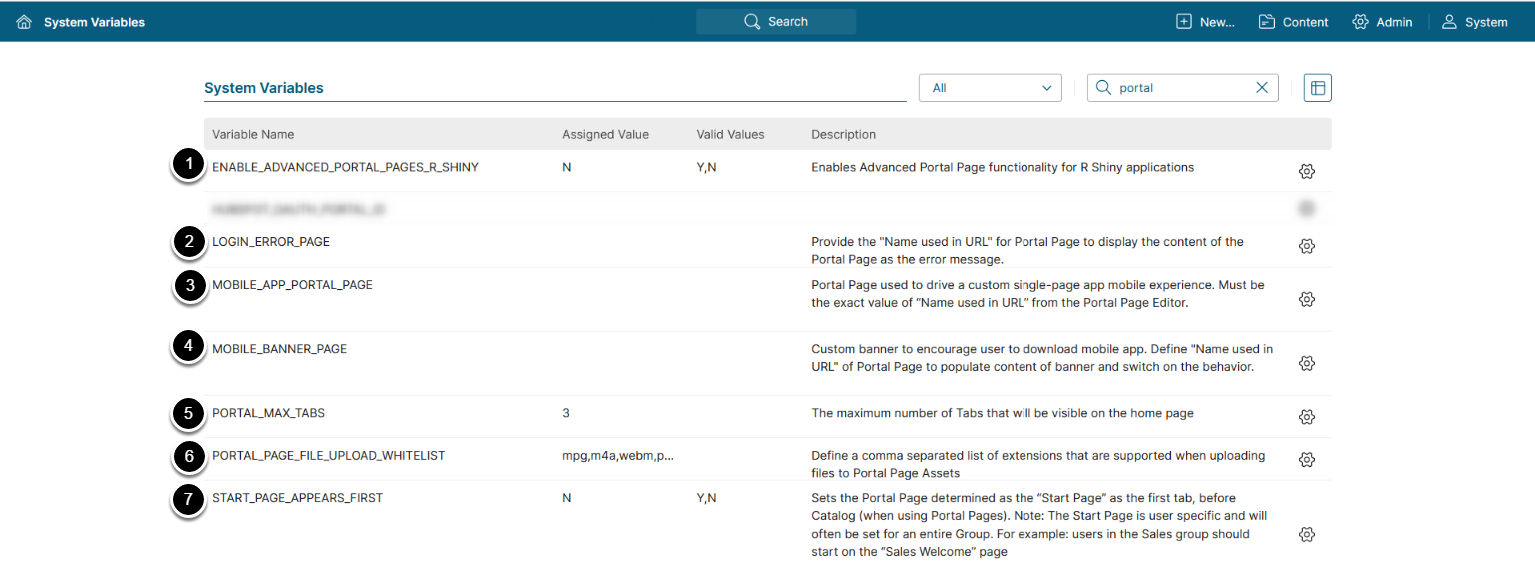1535x579 pixels.
Task: Open the Admin menu
Action: 1382,22
